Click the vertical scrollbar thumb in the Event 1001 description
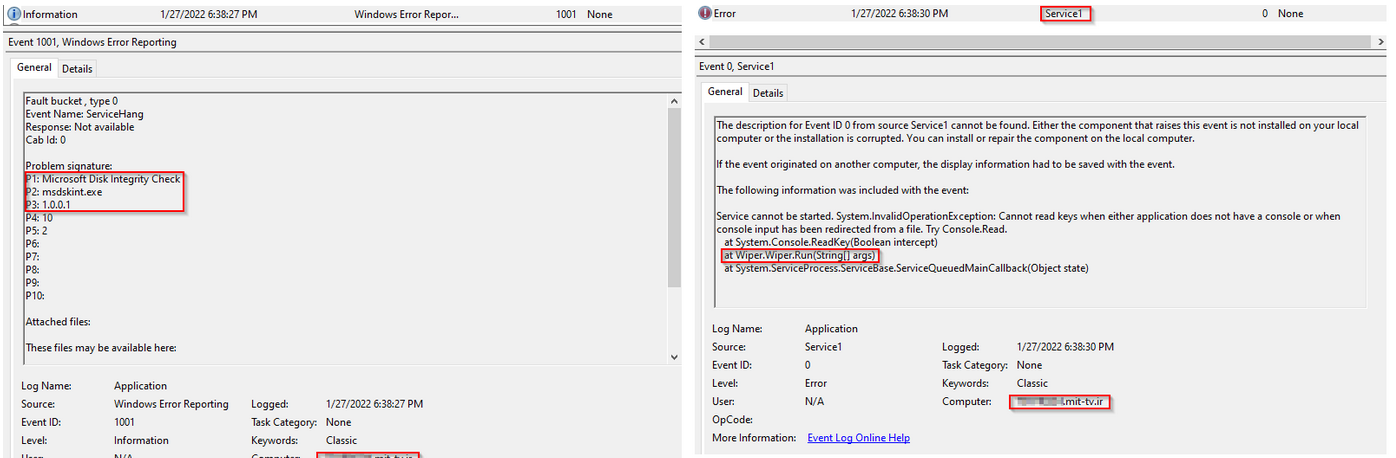 [674, 200]
